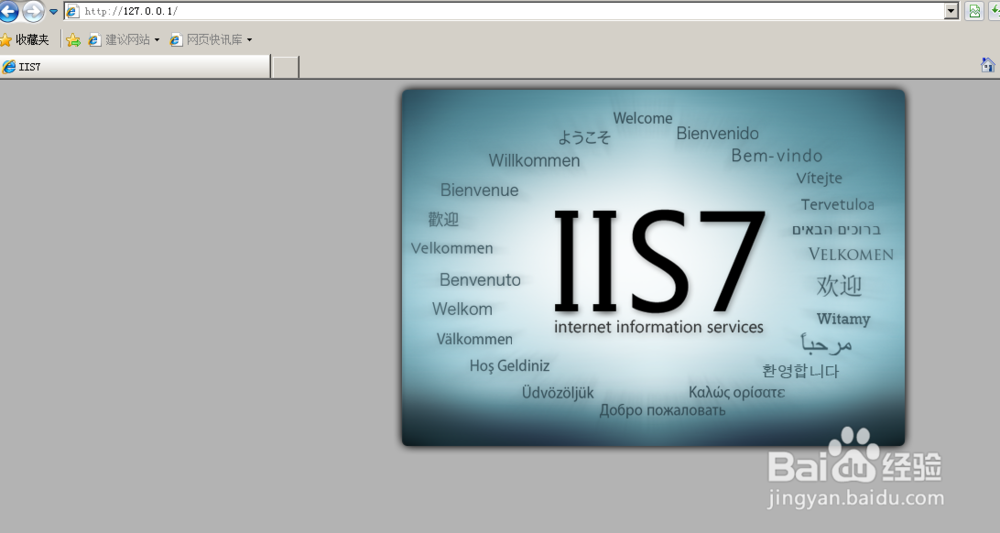Screen dimensions: 1000x533
Task: Click the compatibility view icon beside address bar
Action: coord(974,11)
